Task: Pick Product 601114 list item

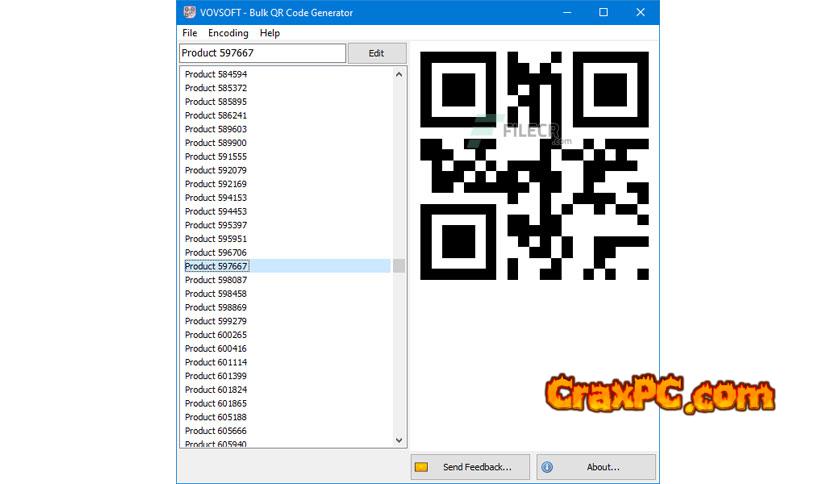Action: tap(216, 363)
